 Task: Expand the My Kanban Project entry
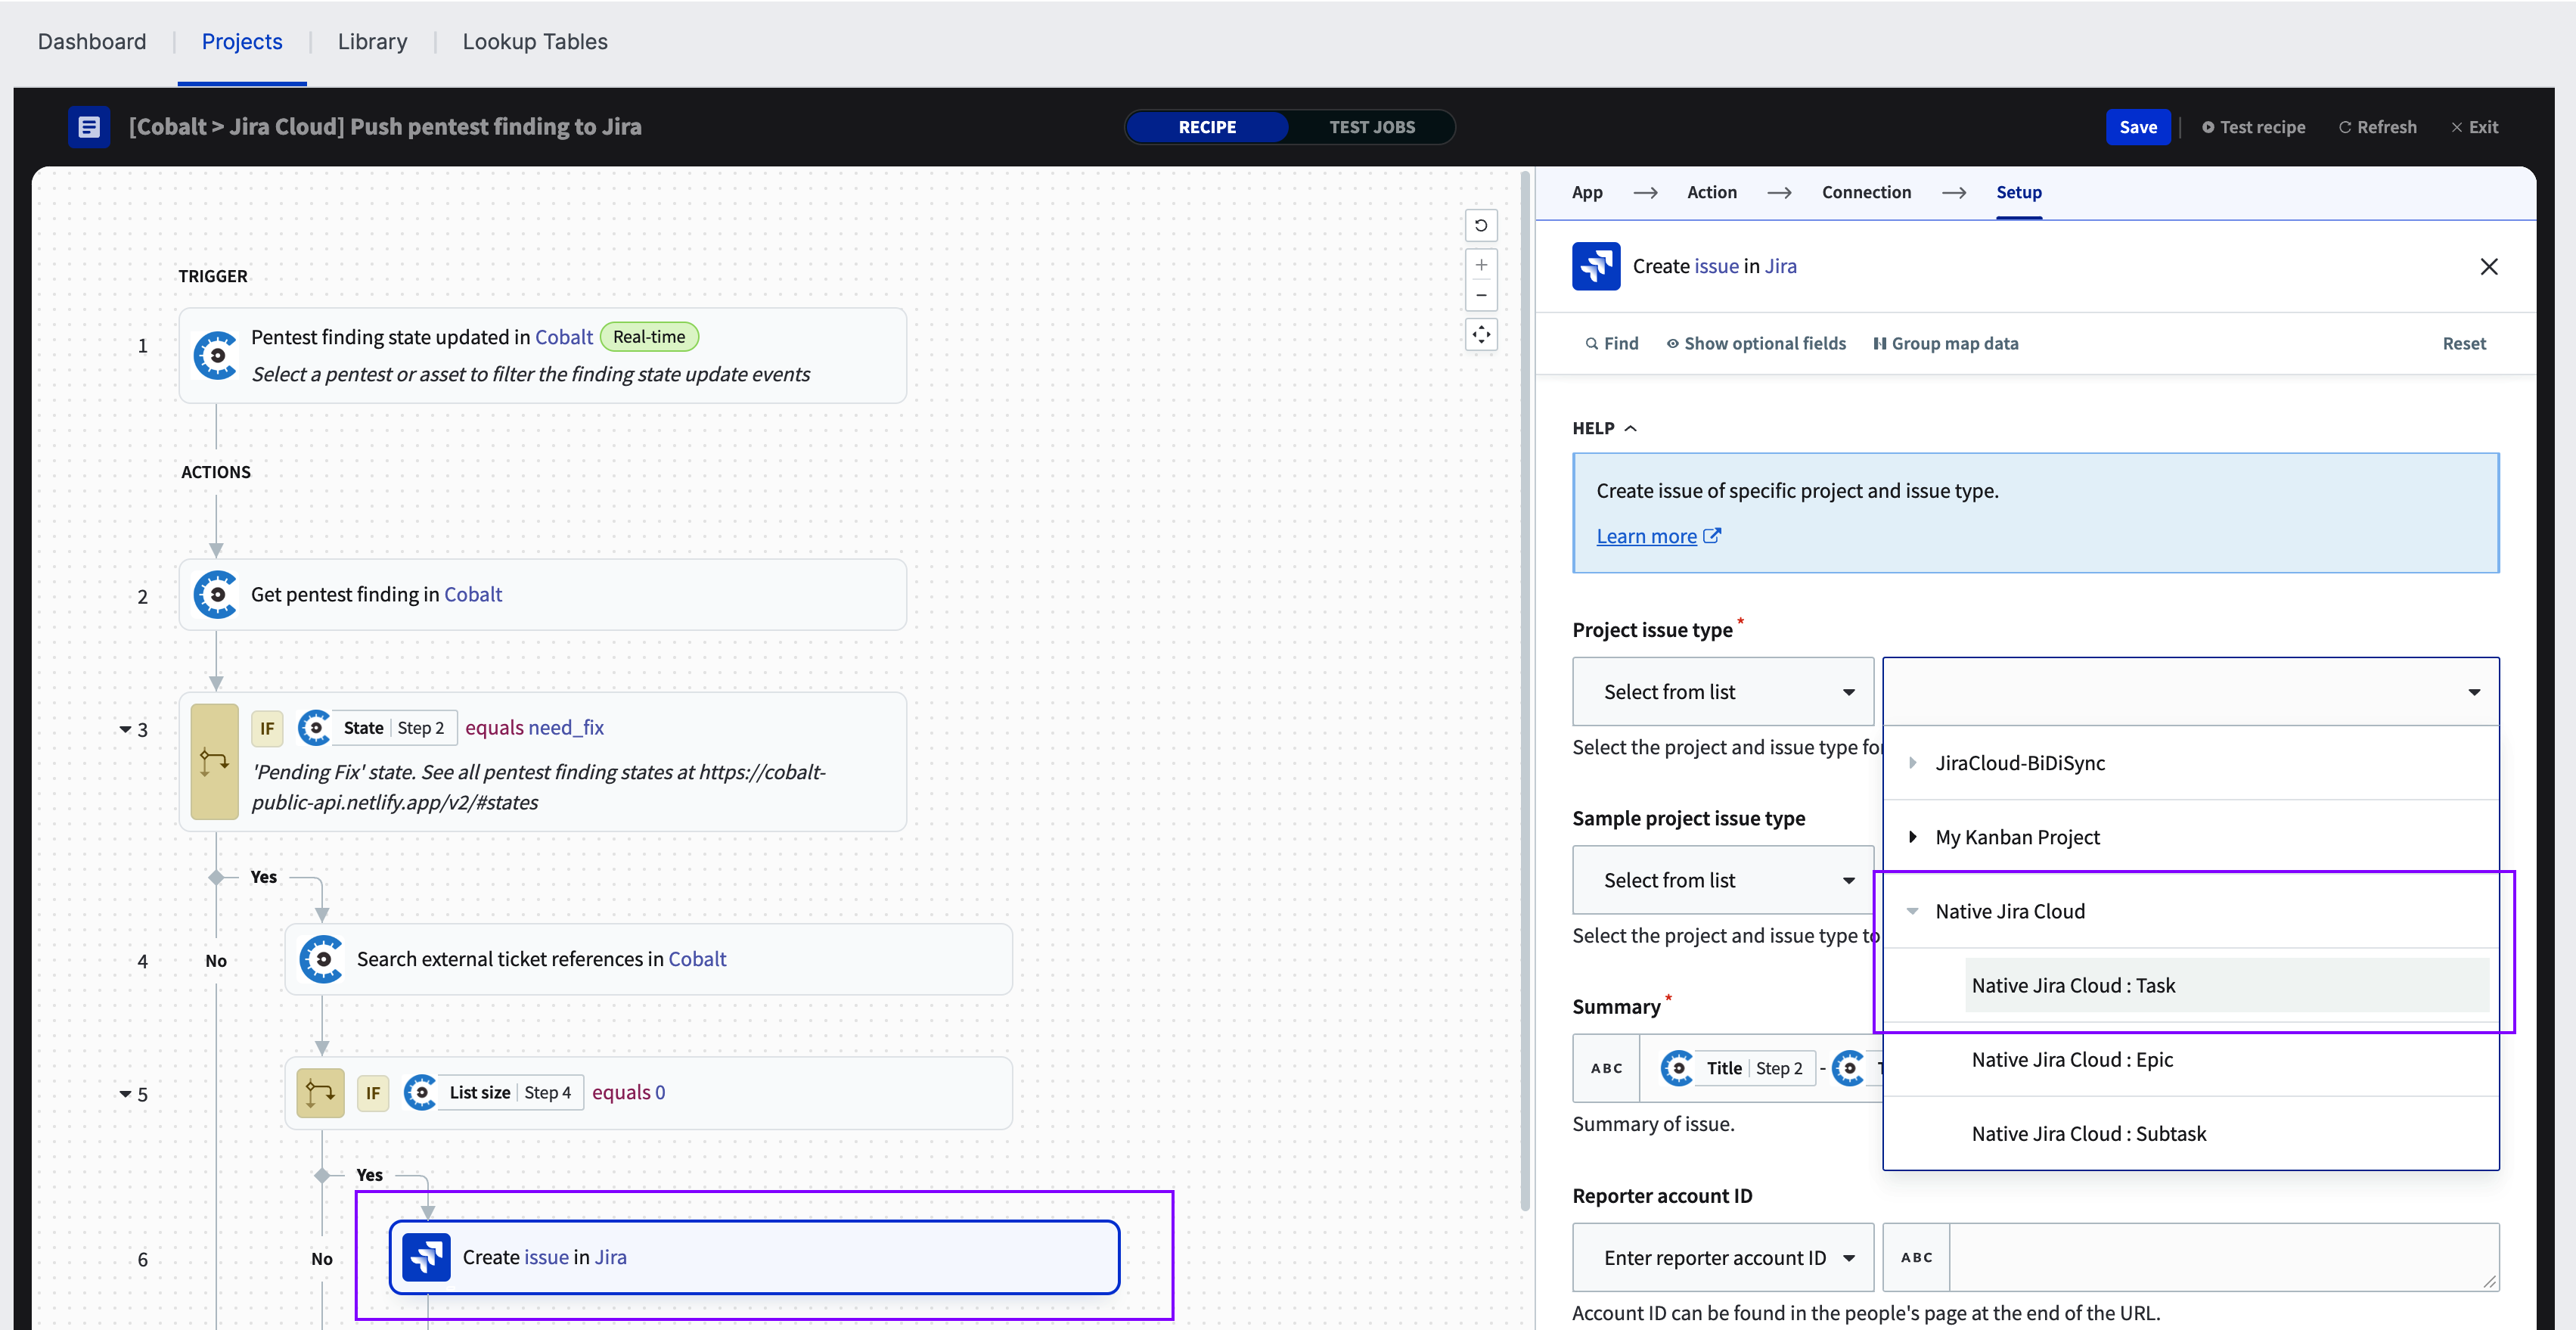[1912, 837]
